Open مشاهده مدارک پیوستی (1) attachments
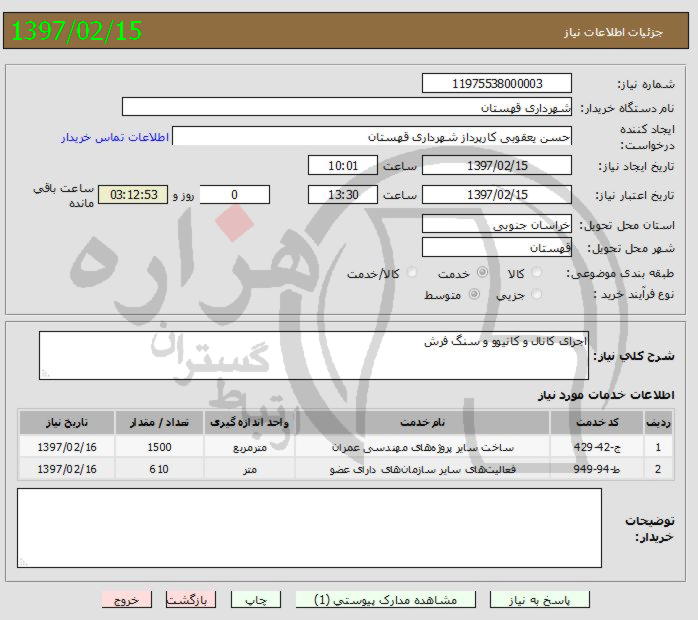The height and width of the screenshot is (620, 698). coord(386,600)
